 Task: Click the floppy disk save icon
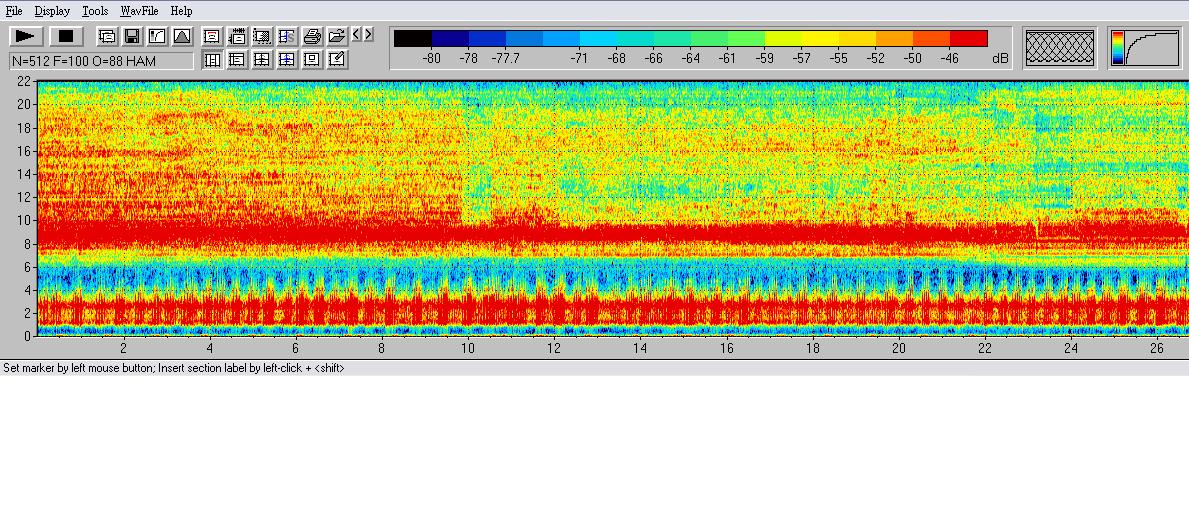[x=132, y=37]
